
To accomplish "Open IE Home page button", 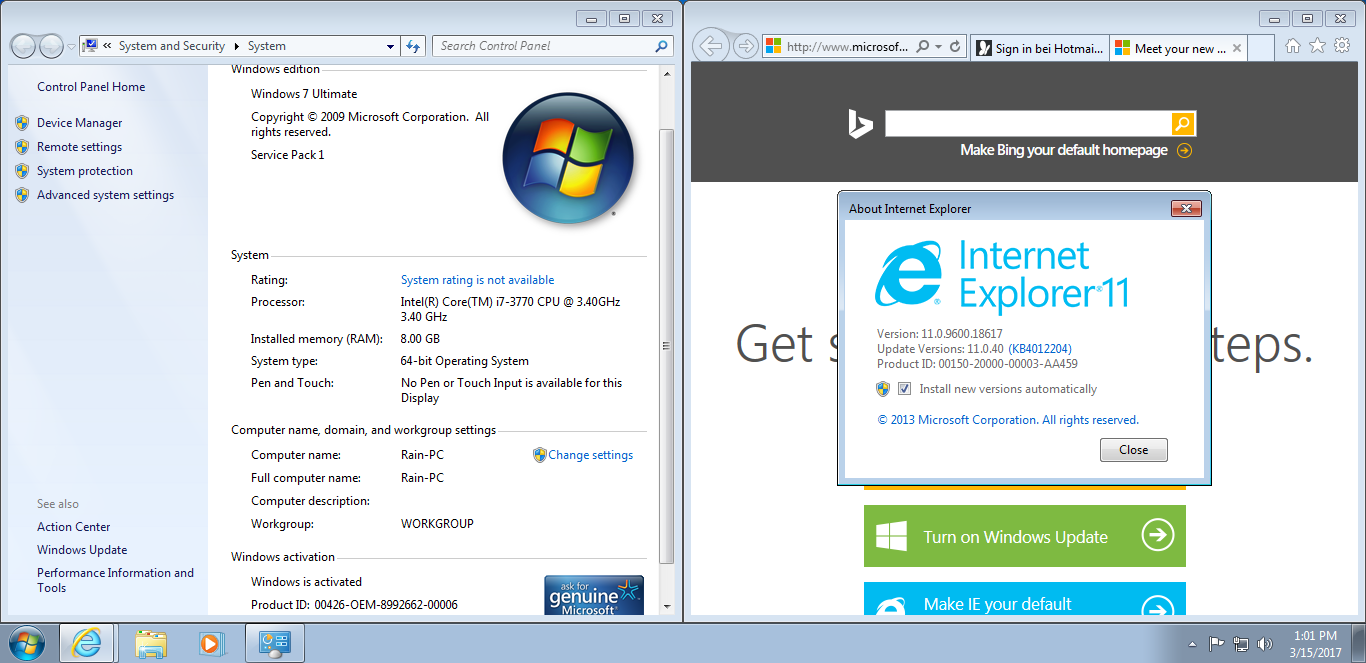I will [x=1293, y=46].
